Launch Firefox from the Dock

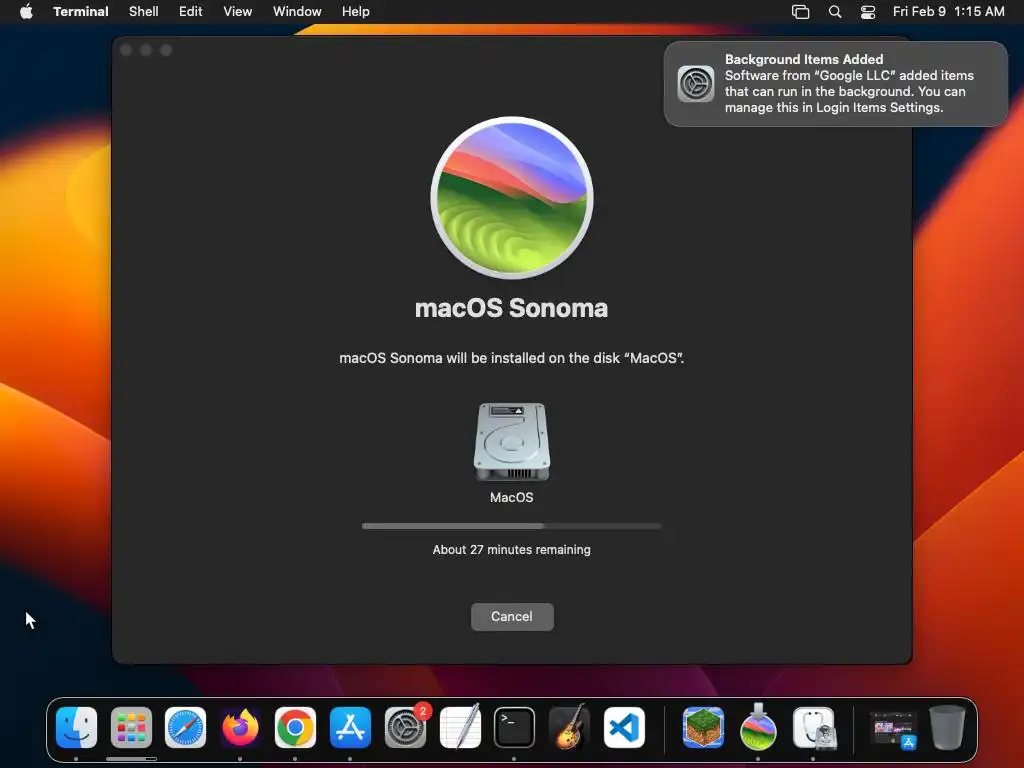click(x=240, y=728)
